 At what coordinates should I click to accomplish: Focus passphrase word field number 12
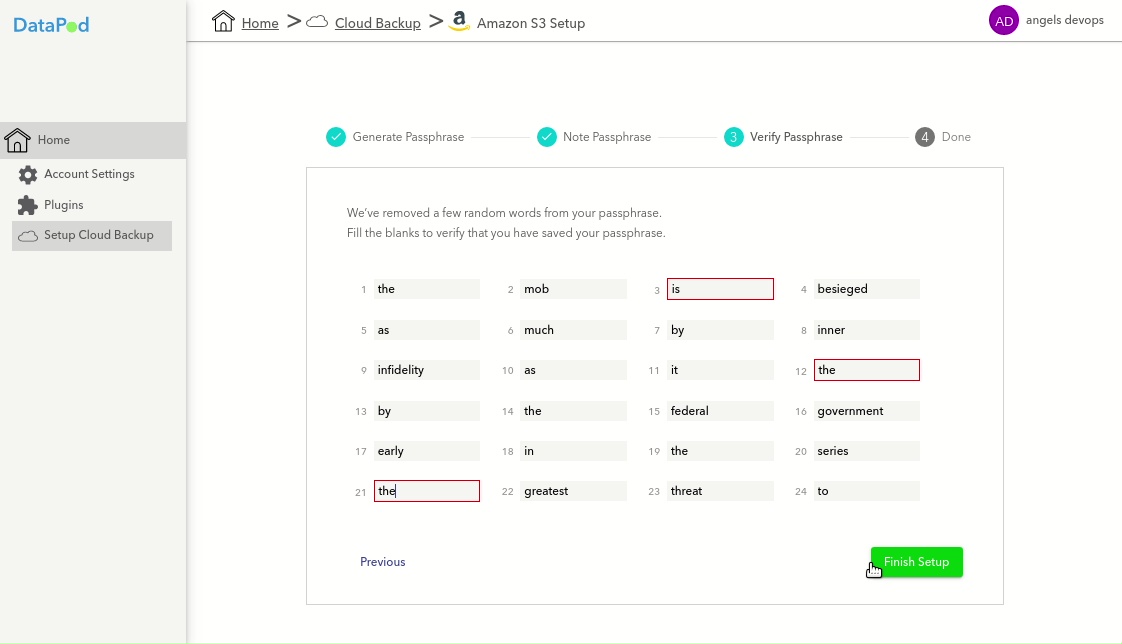coord(866,370)
